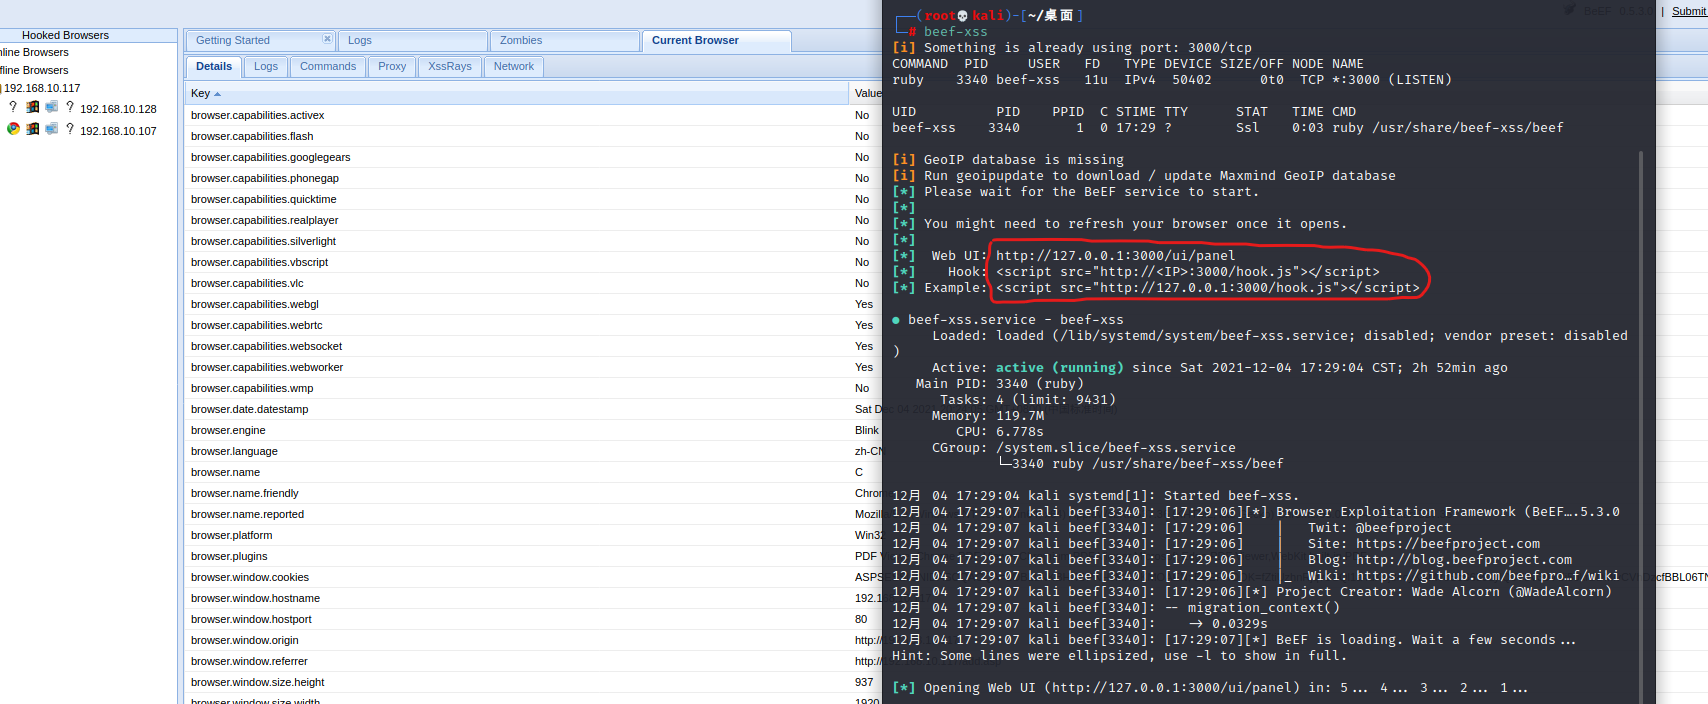Select 192.168.10.117 folder in tree
This screenshot has width=1708, height=704.
(x=40, y=88)
